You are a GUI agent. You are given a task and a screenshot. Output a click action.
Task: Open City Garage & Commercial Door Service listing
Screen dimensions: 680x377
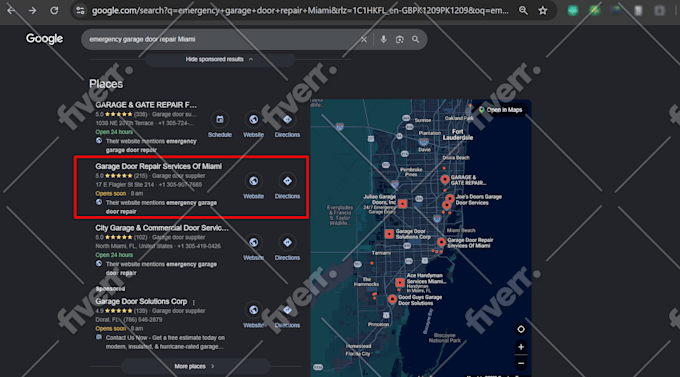coord(161,228)
